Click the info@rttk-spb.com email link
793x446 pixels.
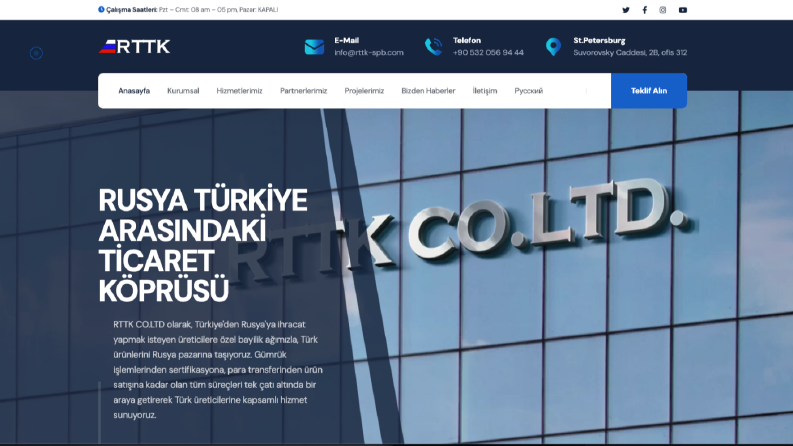pos(369,53)
